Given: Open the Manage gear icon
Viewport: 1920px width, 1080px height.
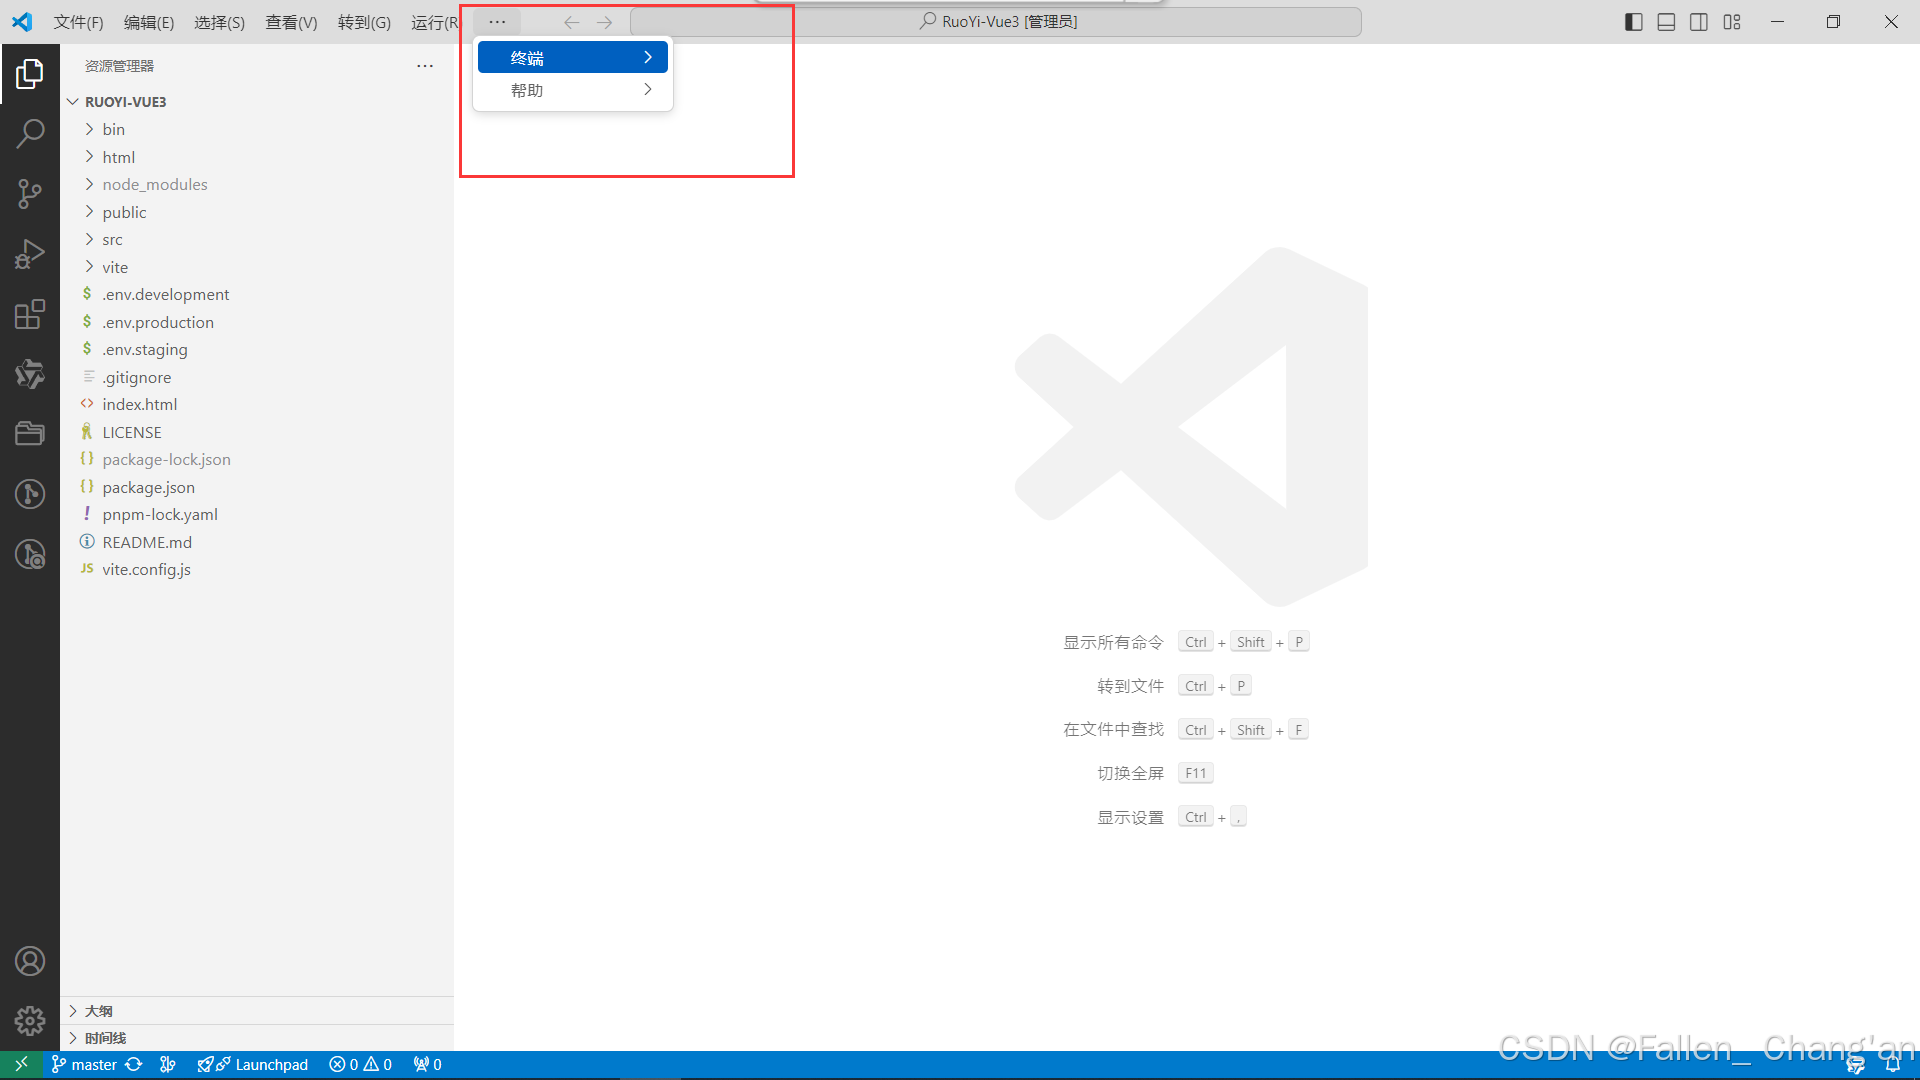Looking at the screenshot, I should [30, 1021].
